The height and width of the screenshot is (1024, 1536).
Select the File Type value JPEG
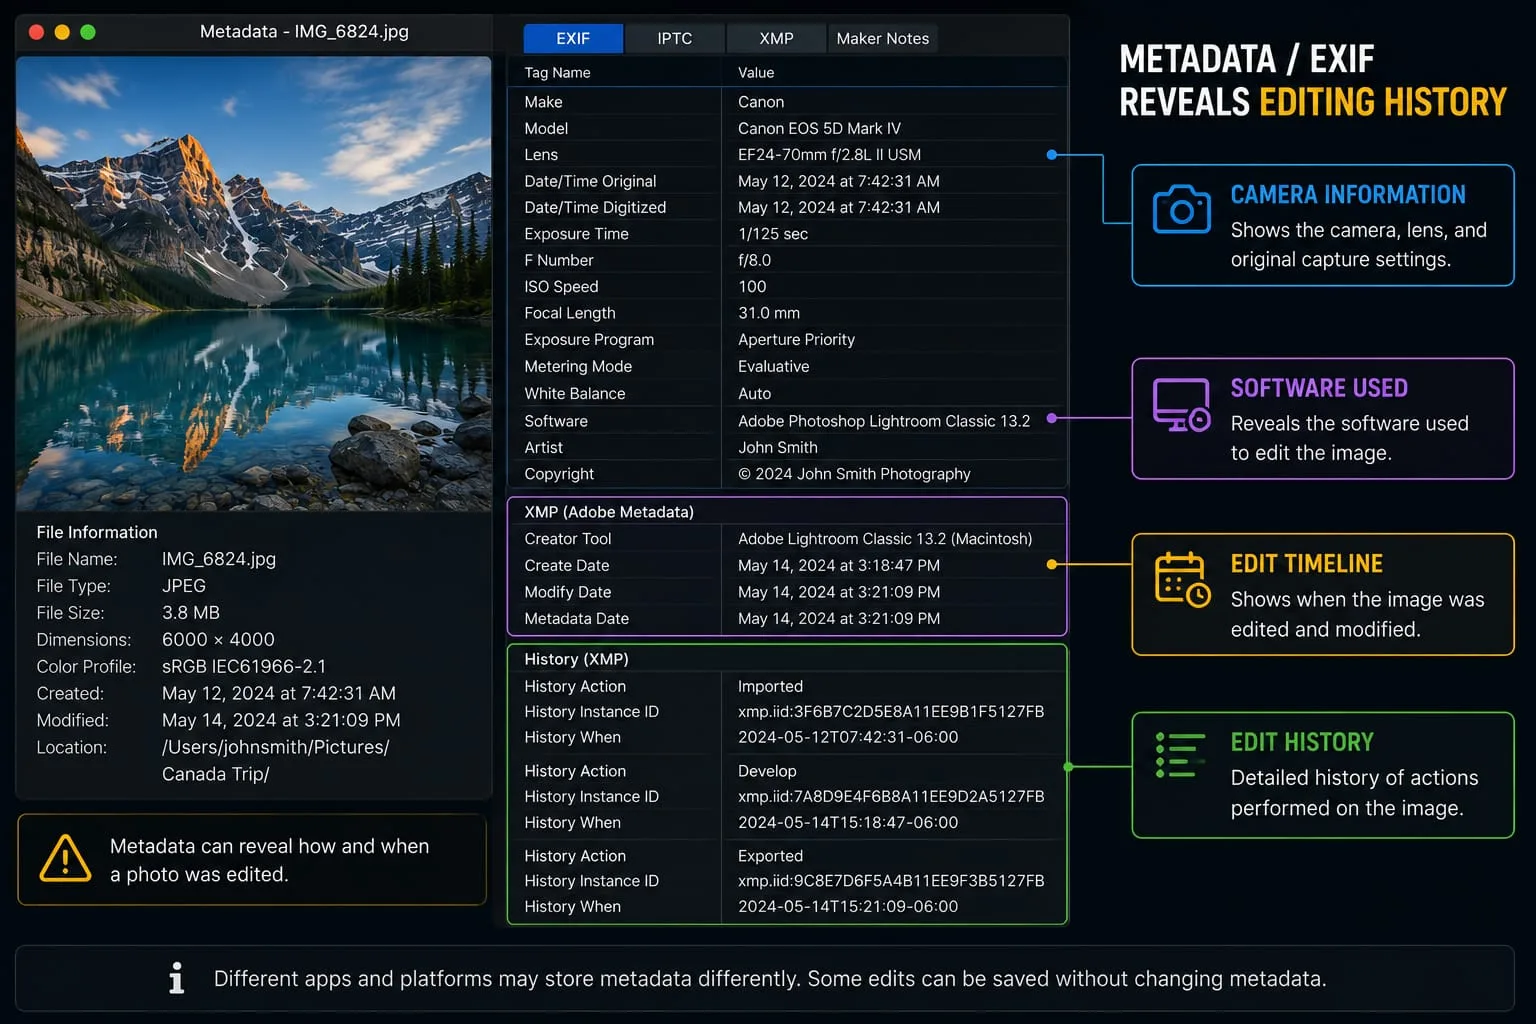[184, 586]
